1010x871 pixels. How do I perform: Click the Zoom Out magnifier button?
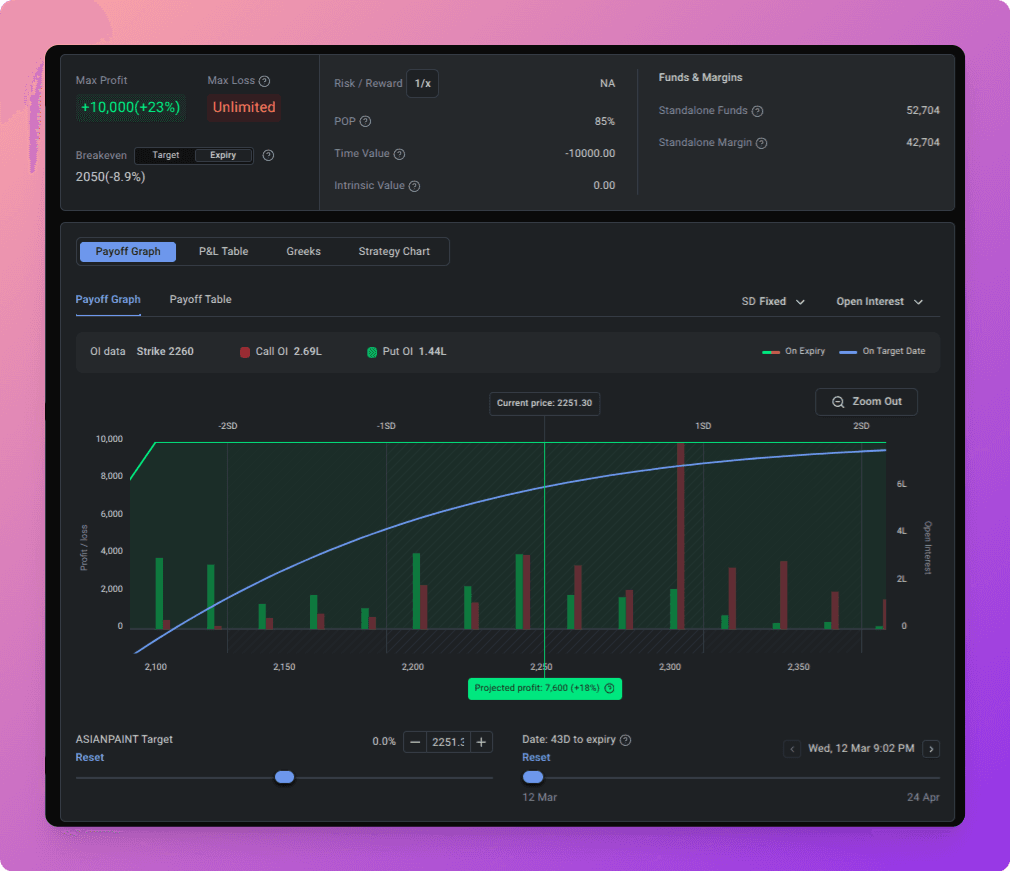pos(866,402)
